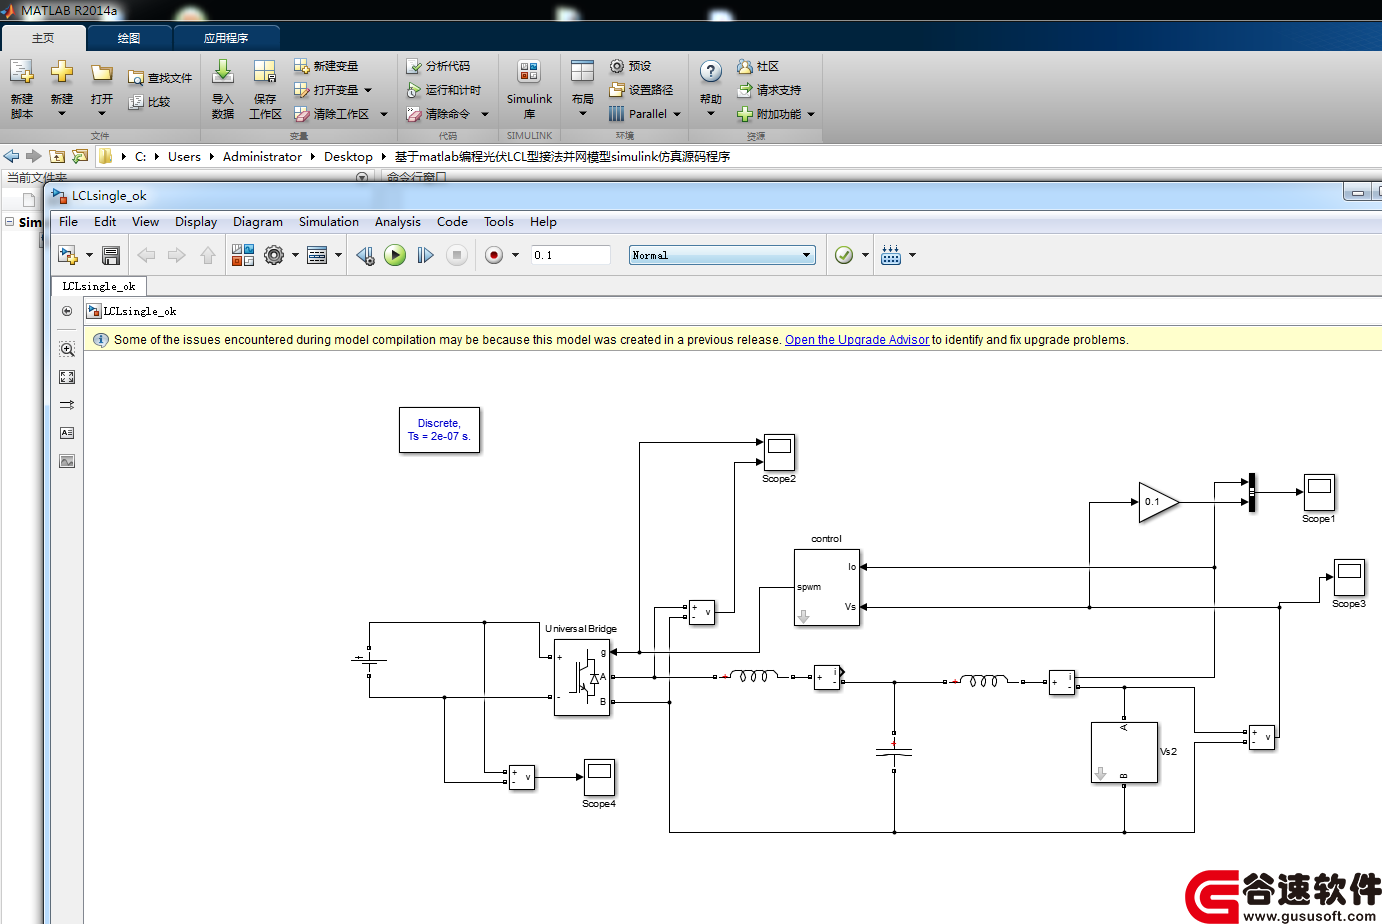Viewport: 1382px width, 924px height.
Task: Open the Simulink Library Browser icon
Action: tap(243, 255)
